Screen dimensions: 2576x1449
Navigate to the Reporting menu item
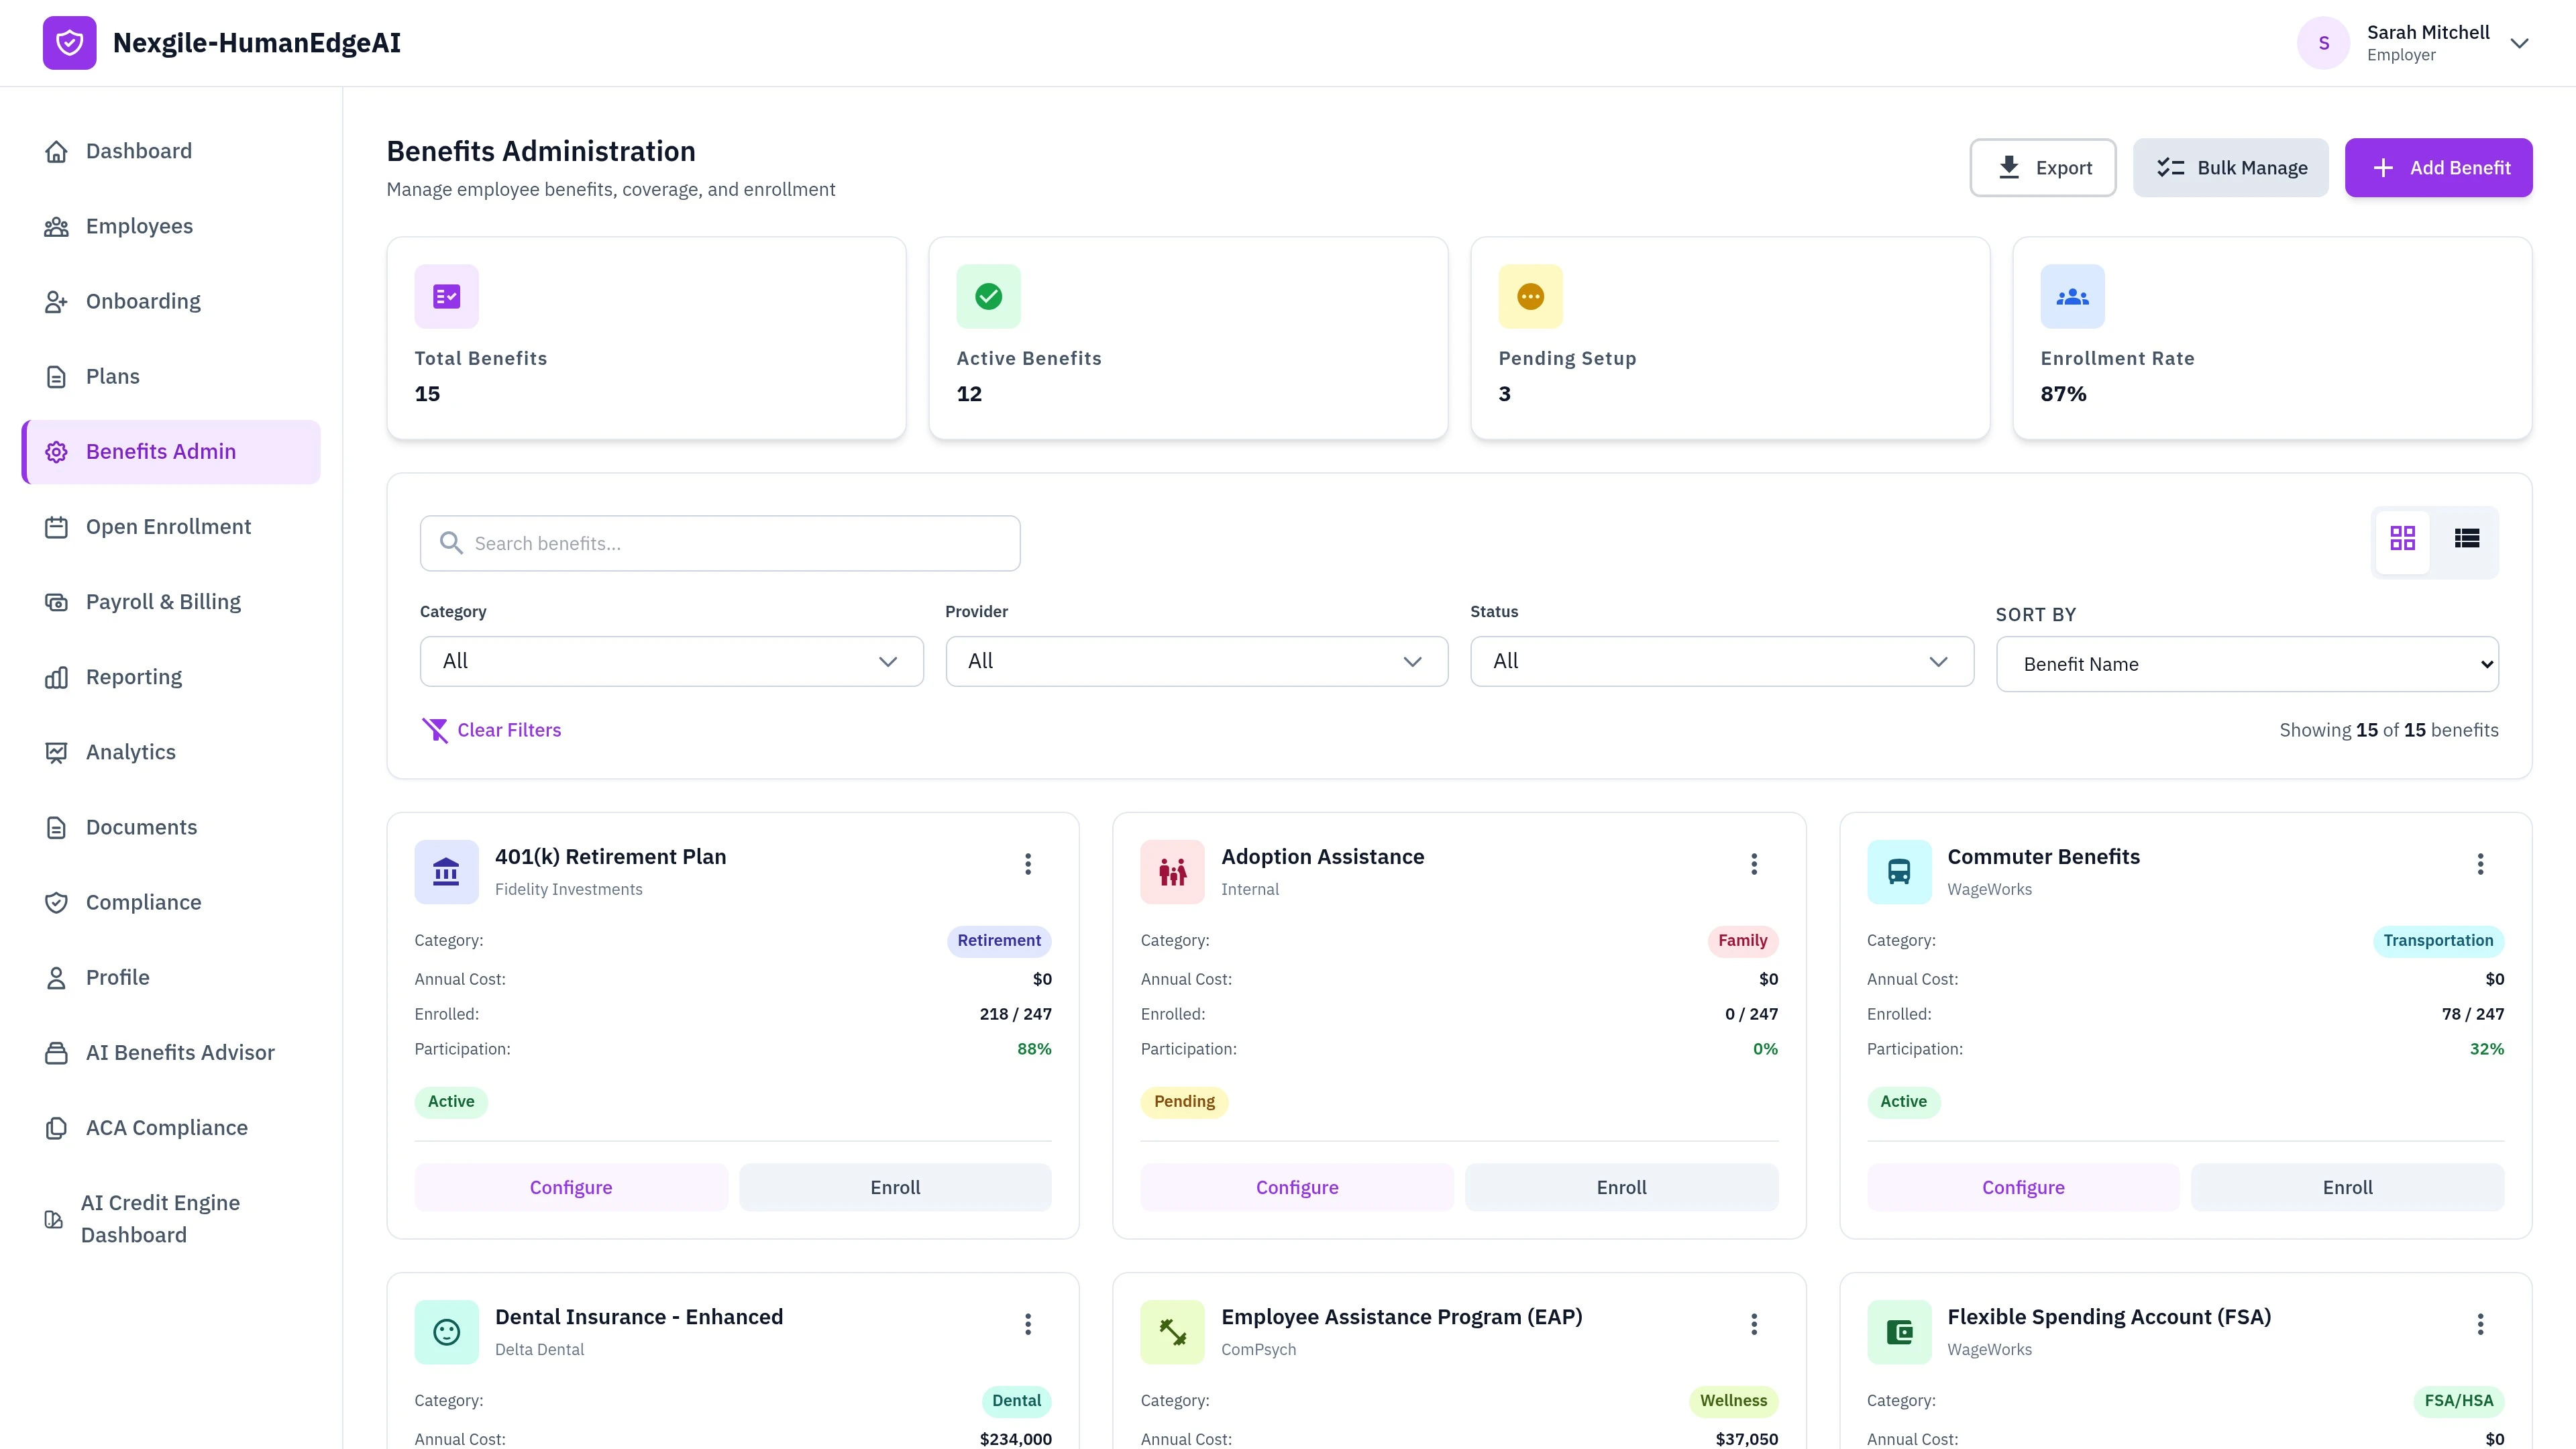click(133, 676)
